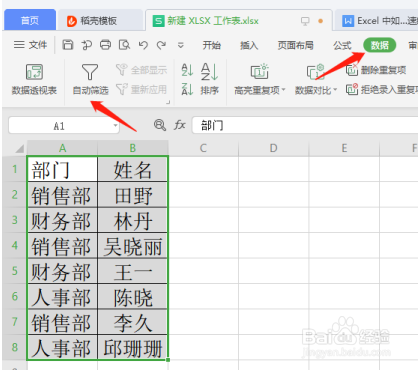Select column C header
419x370 pixels.
pos(203,148)
